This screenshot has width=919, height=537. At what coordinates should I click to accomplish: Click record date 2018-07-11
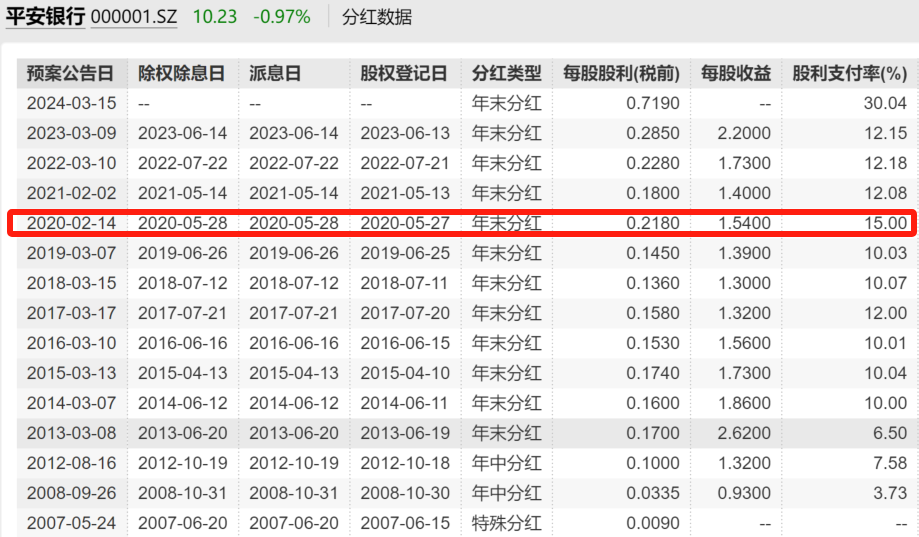click(404, 283)
